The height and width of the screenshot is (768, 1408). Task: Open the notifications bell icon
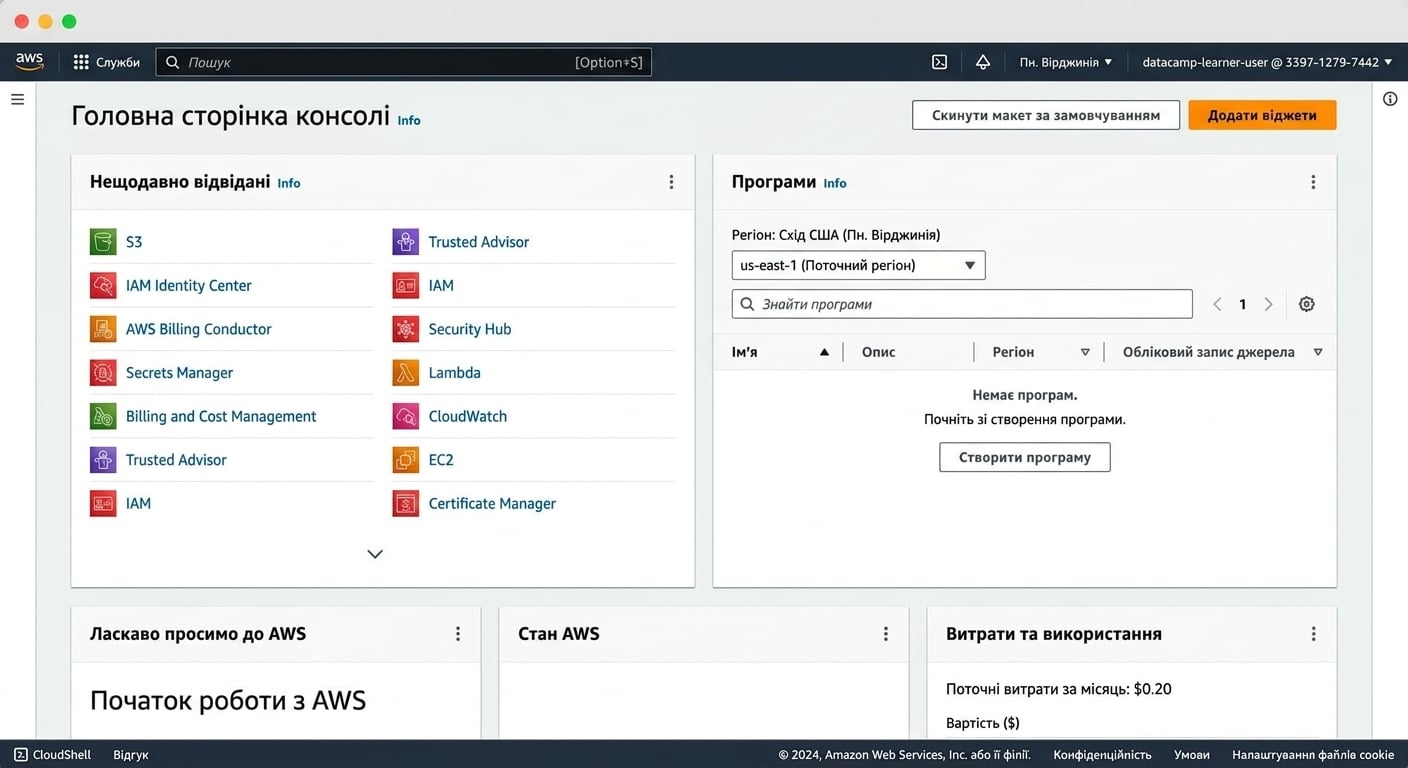tap(983, 62)
